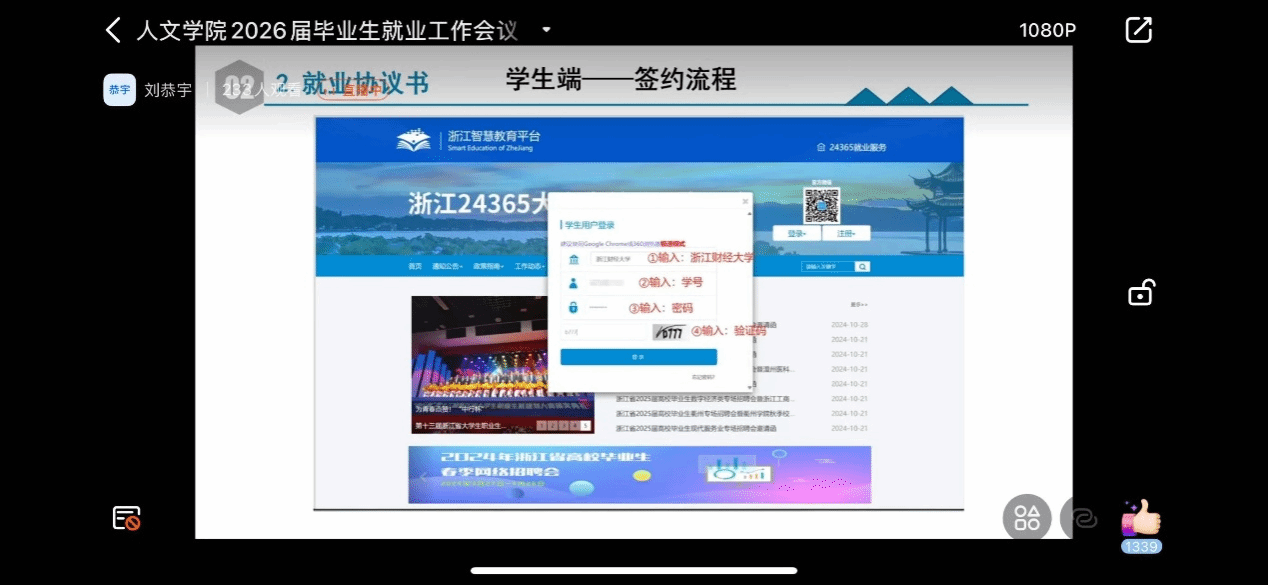The image size is (1268, 585).
Task: Open the 1080P video quality selector
Action: click(x=1047, y=30)
